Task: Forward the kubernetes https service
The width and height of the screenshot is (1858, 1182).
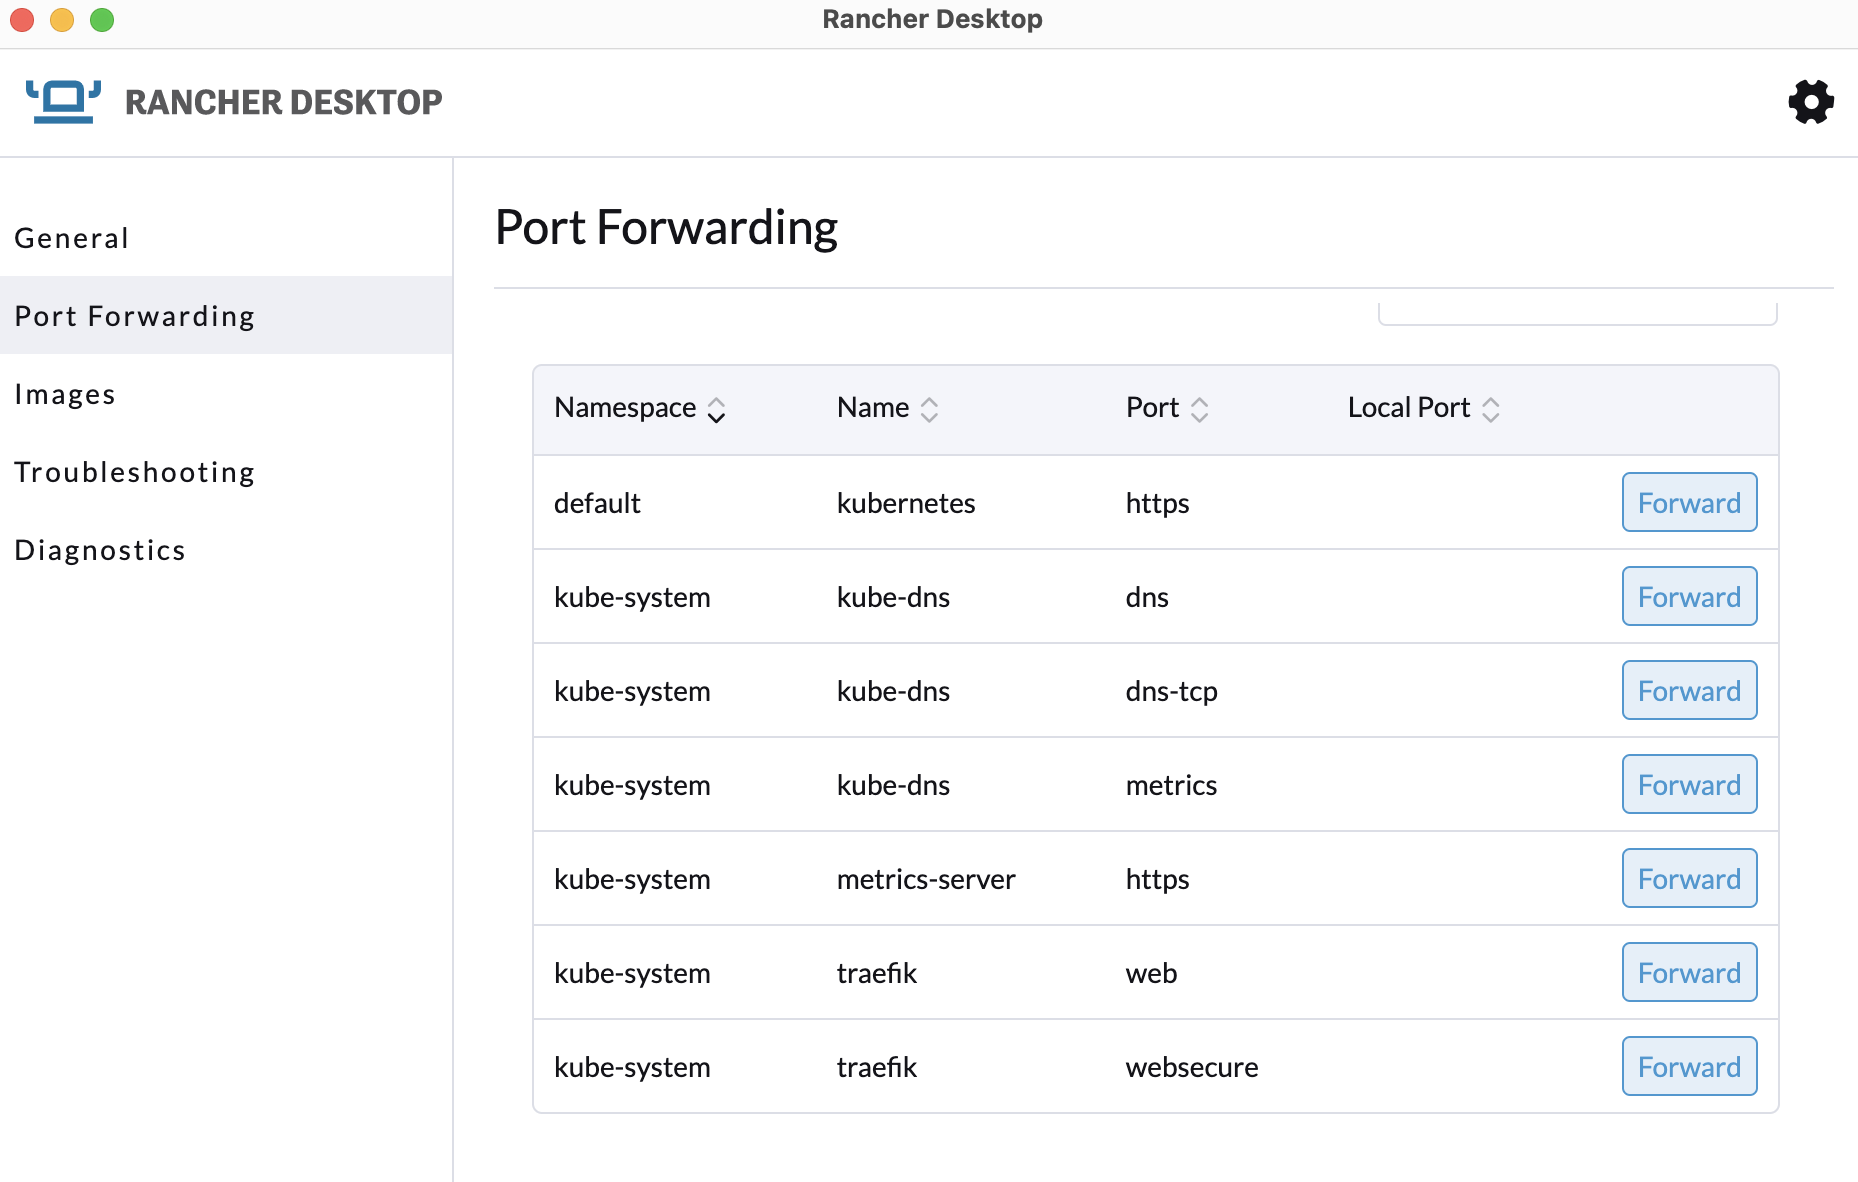Action: 1689,503
